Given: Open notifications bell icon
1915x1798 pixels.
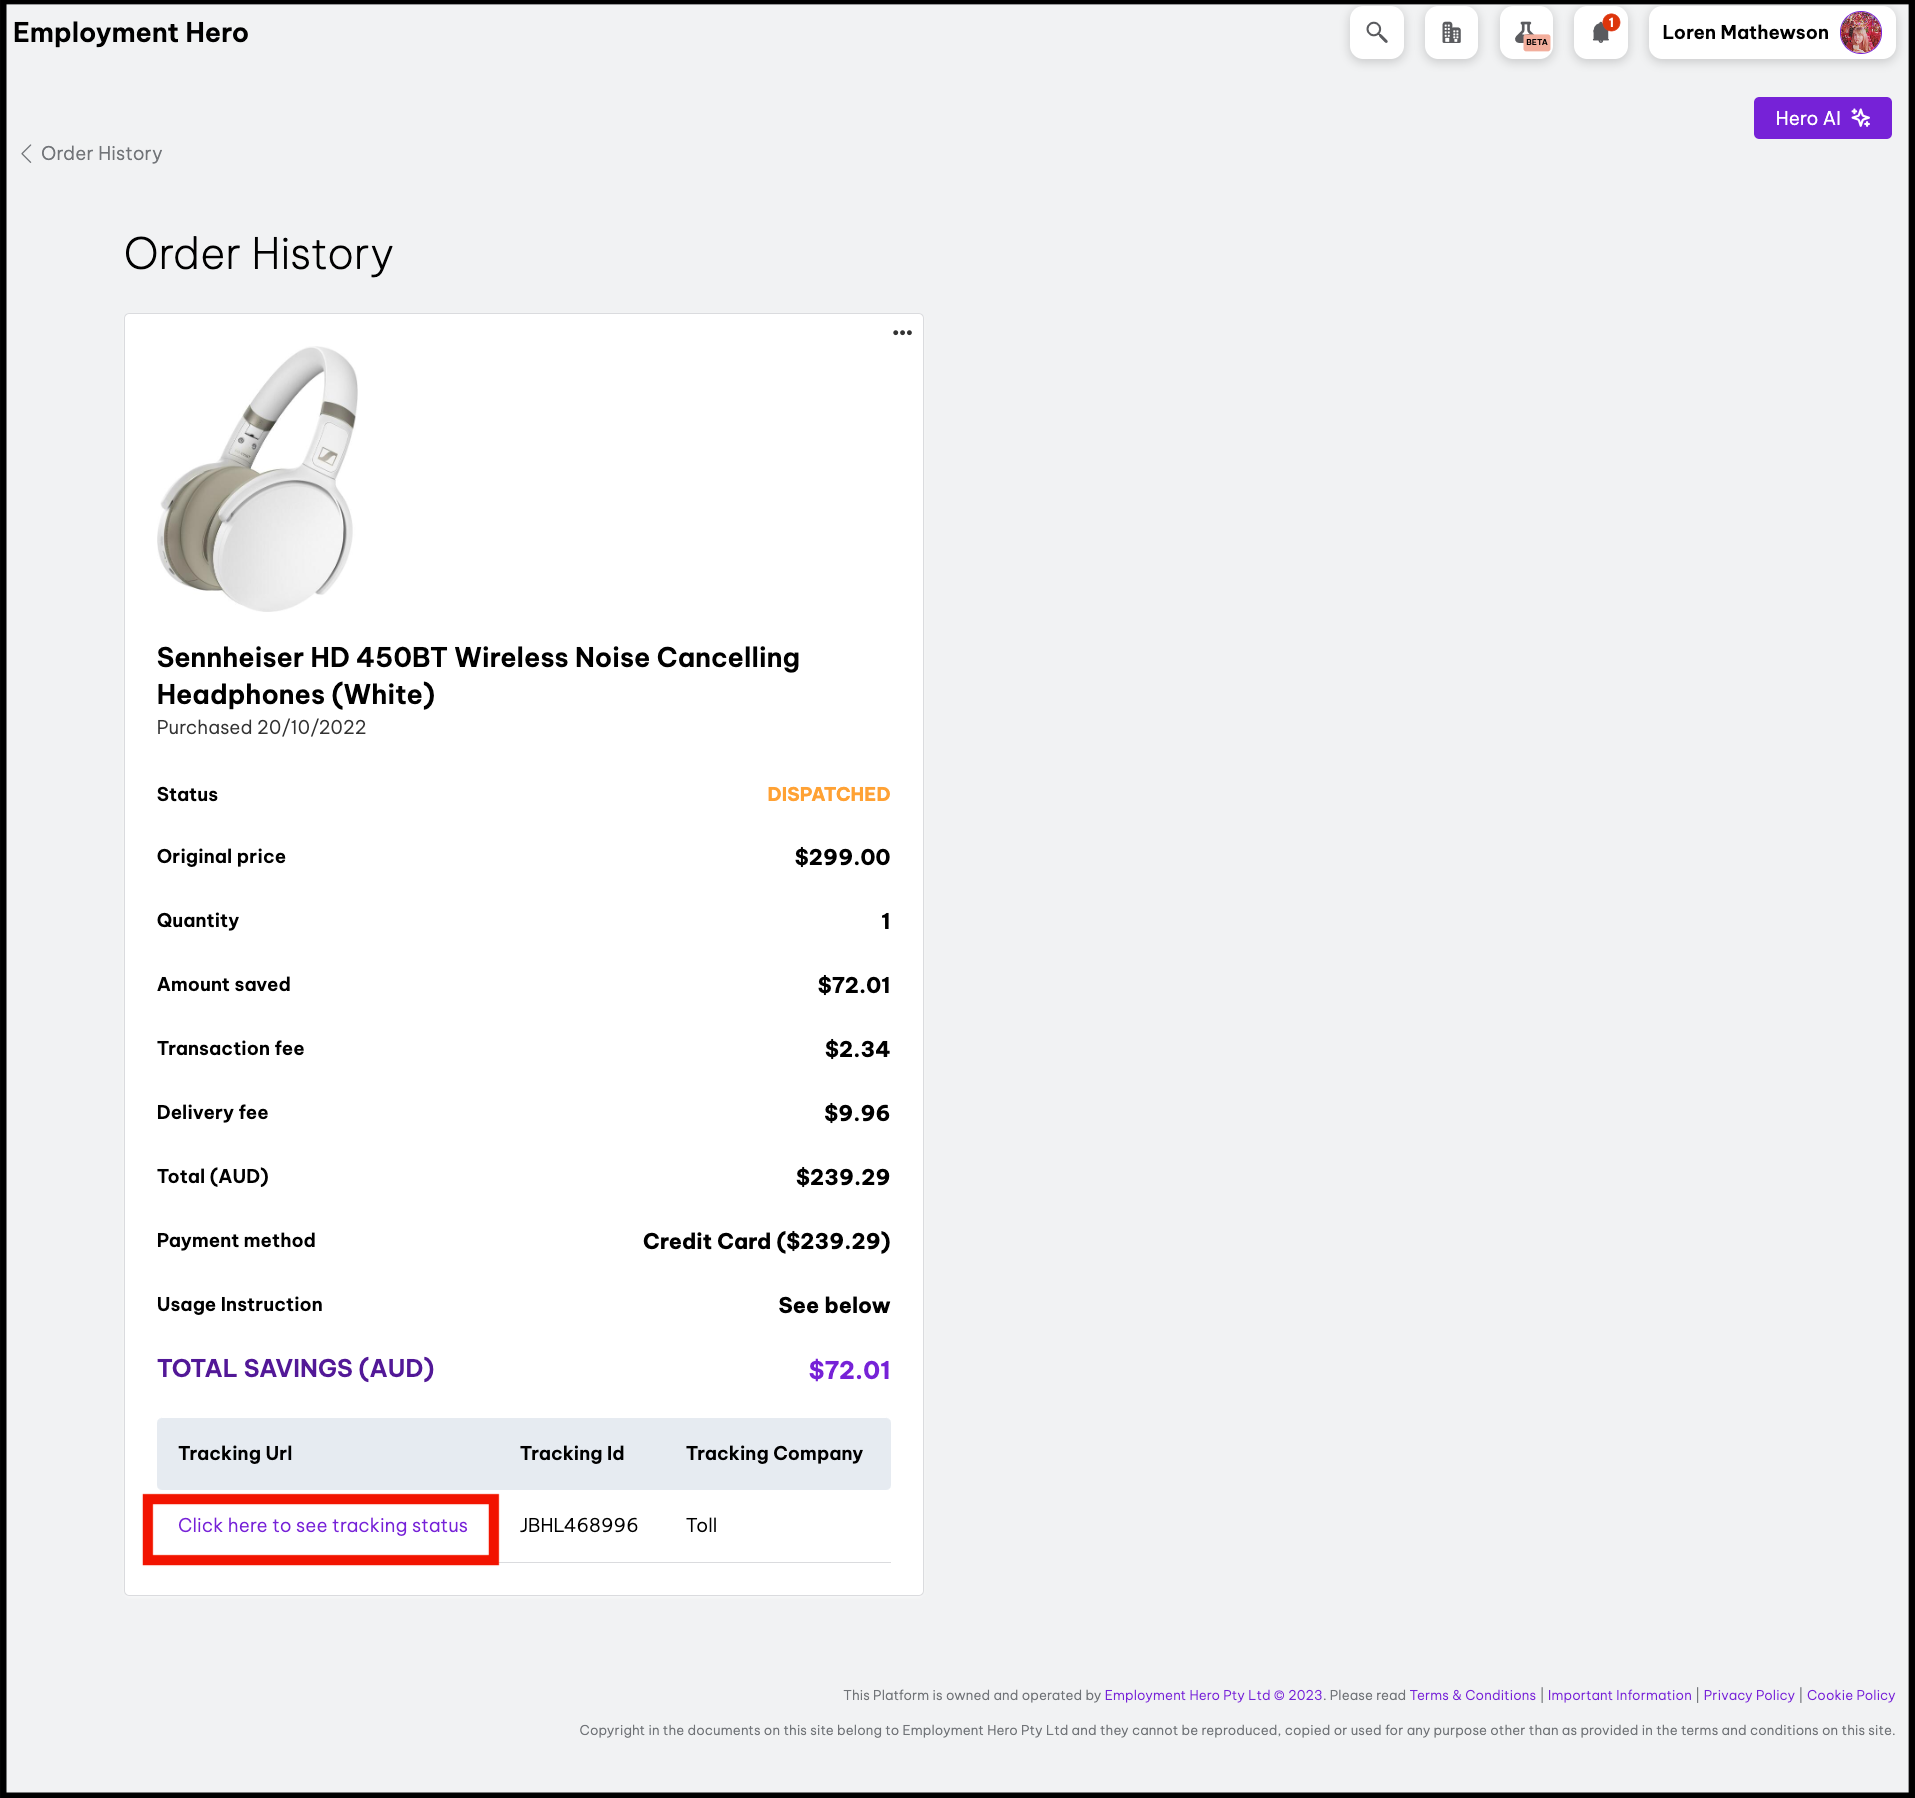Looking at the screenshot, I should coord(1601,33).
